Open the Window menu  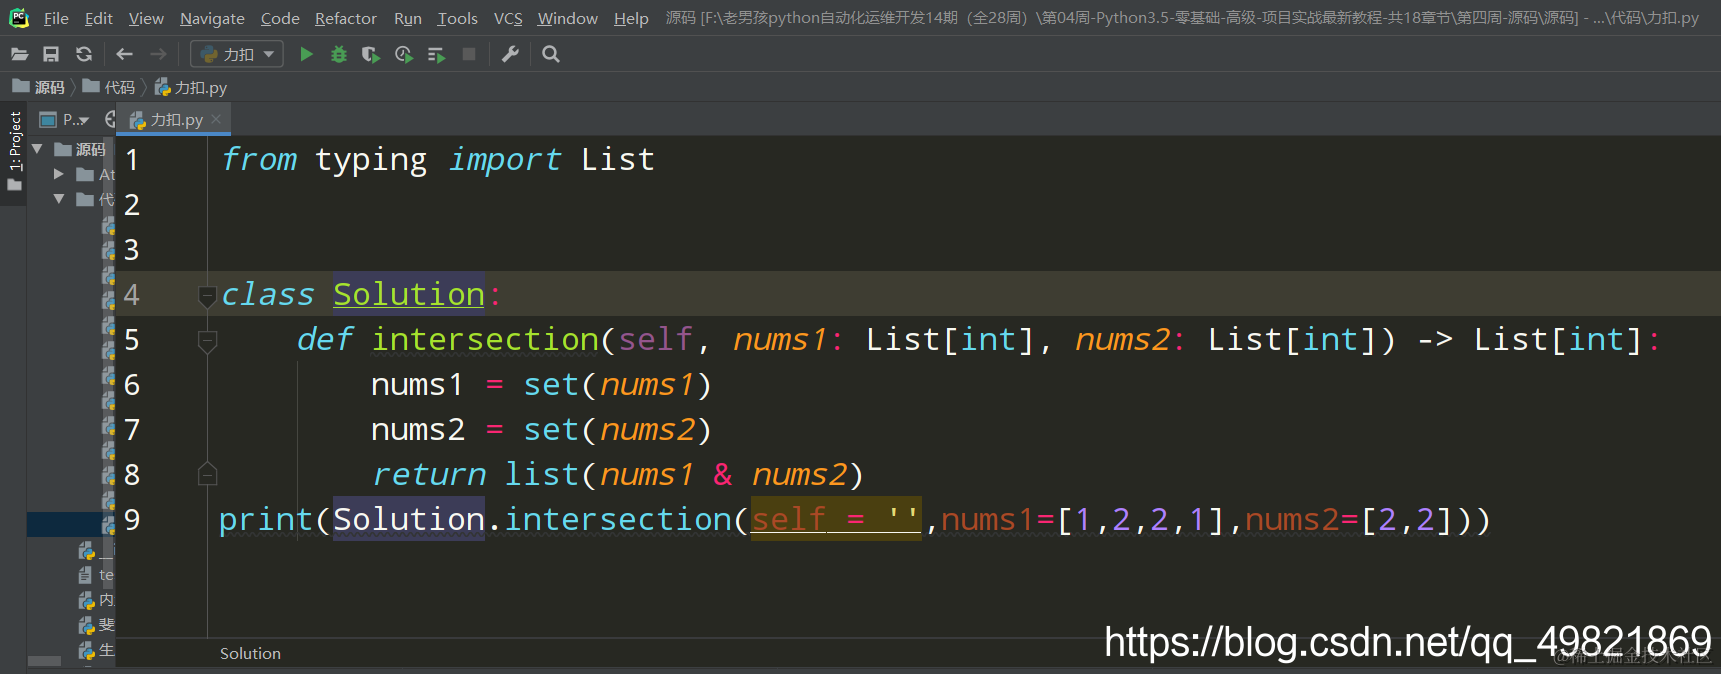click(x=568, y=18)
